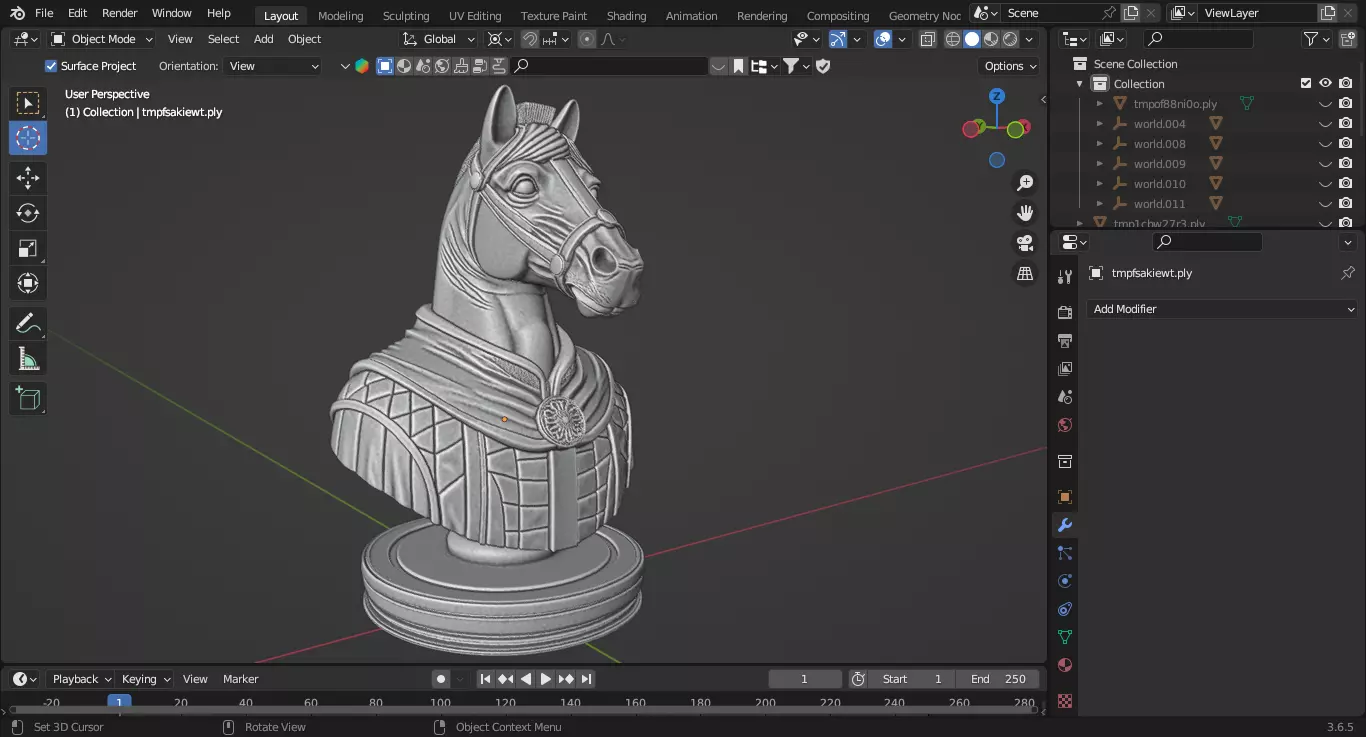
Task: Toggle render camera icon for world.008
Action: point(1346,144)
